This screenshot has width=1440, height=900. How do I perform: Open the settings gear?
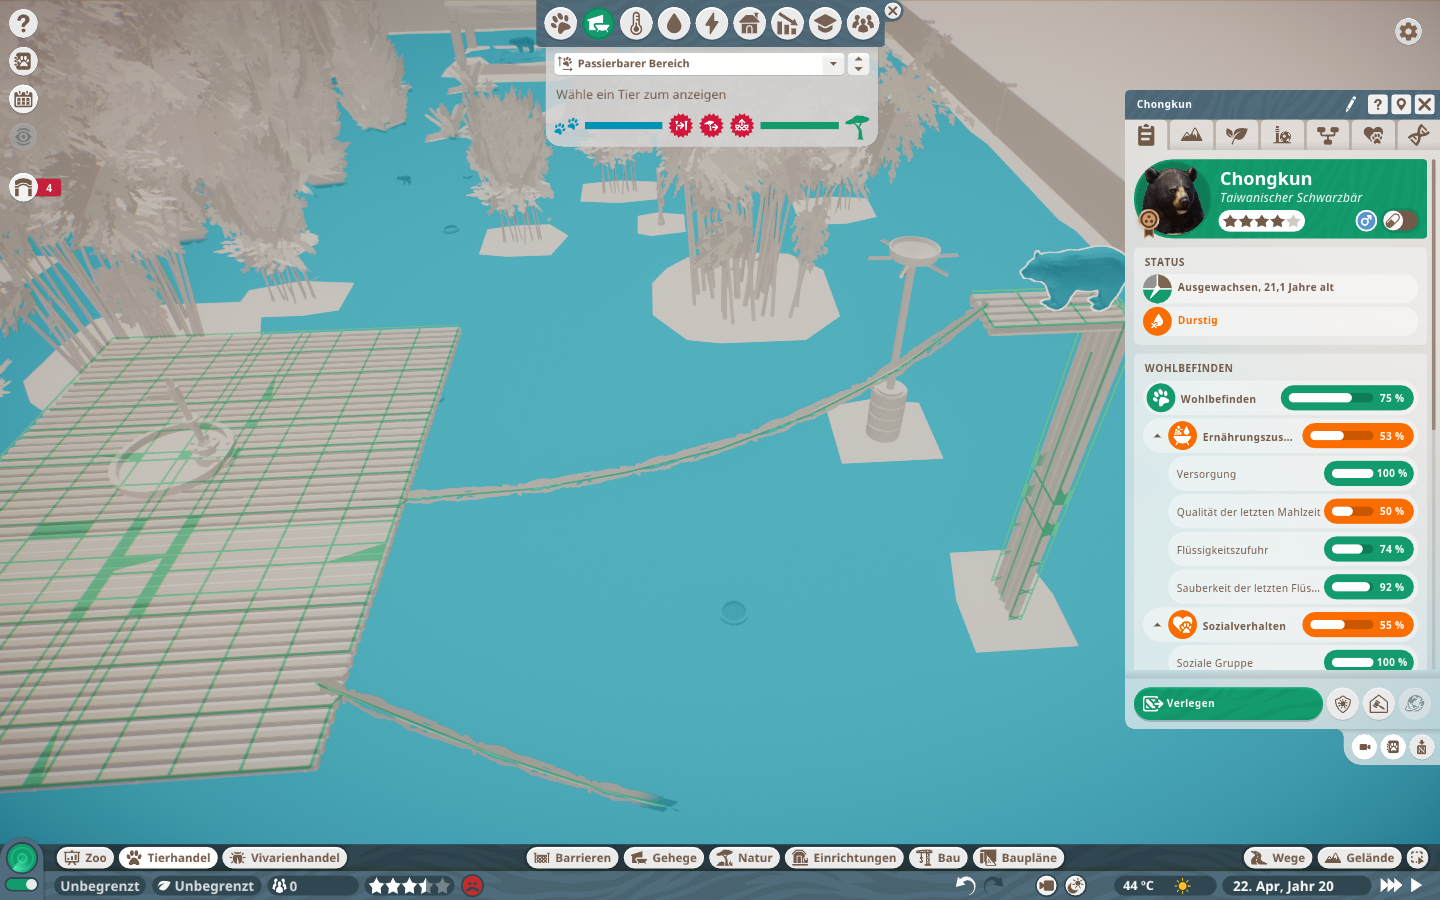1408,31
